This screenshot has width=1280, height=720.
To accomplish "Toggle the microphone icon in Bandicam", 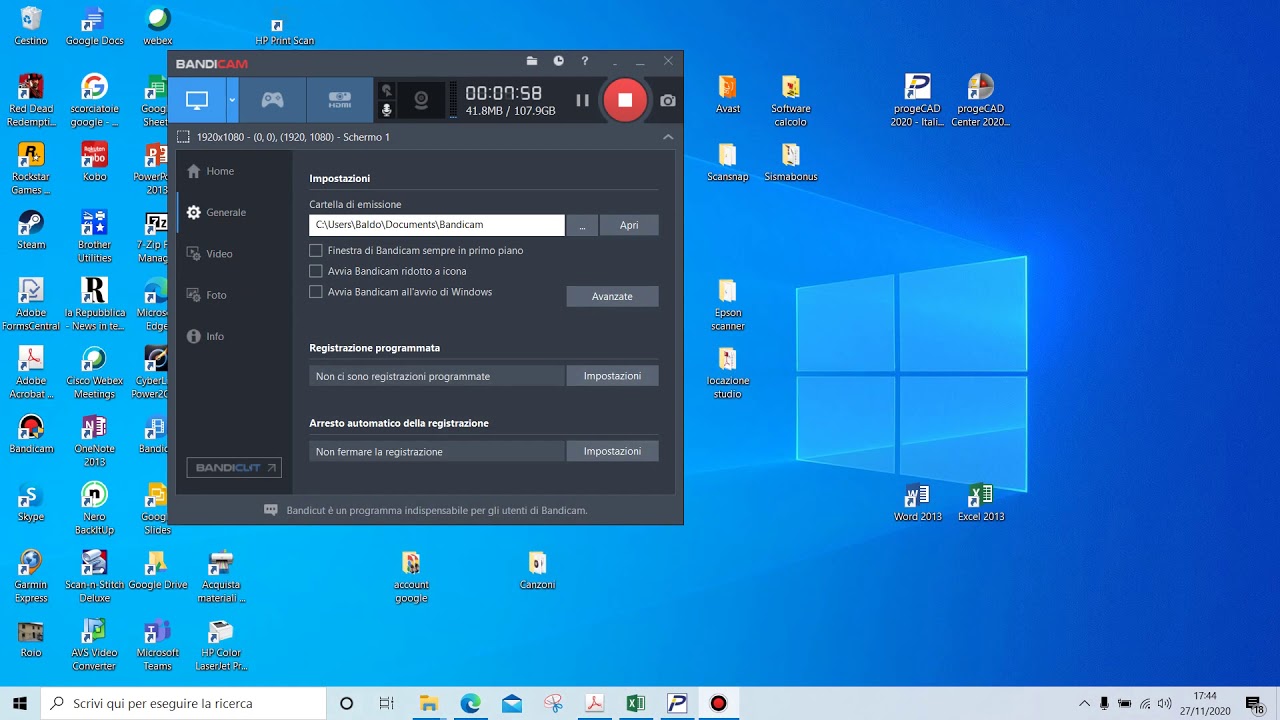I will click(387, 110).
